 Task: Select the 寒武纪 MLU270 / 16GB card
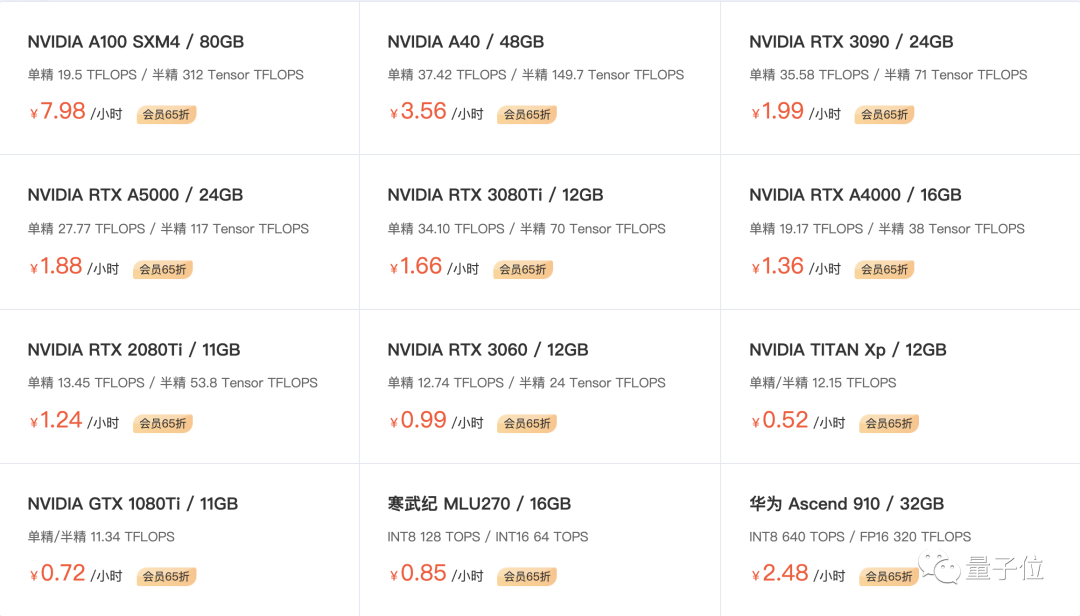(478, 504)
